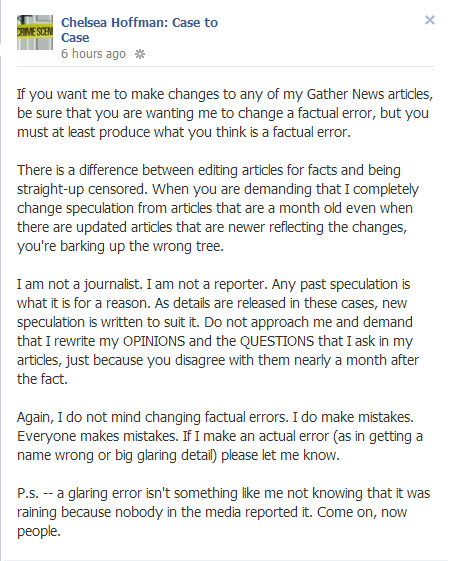Click the "6 hours ago" timestamp
Screen dimensions: 452x561
(x=93, y=54)
